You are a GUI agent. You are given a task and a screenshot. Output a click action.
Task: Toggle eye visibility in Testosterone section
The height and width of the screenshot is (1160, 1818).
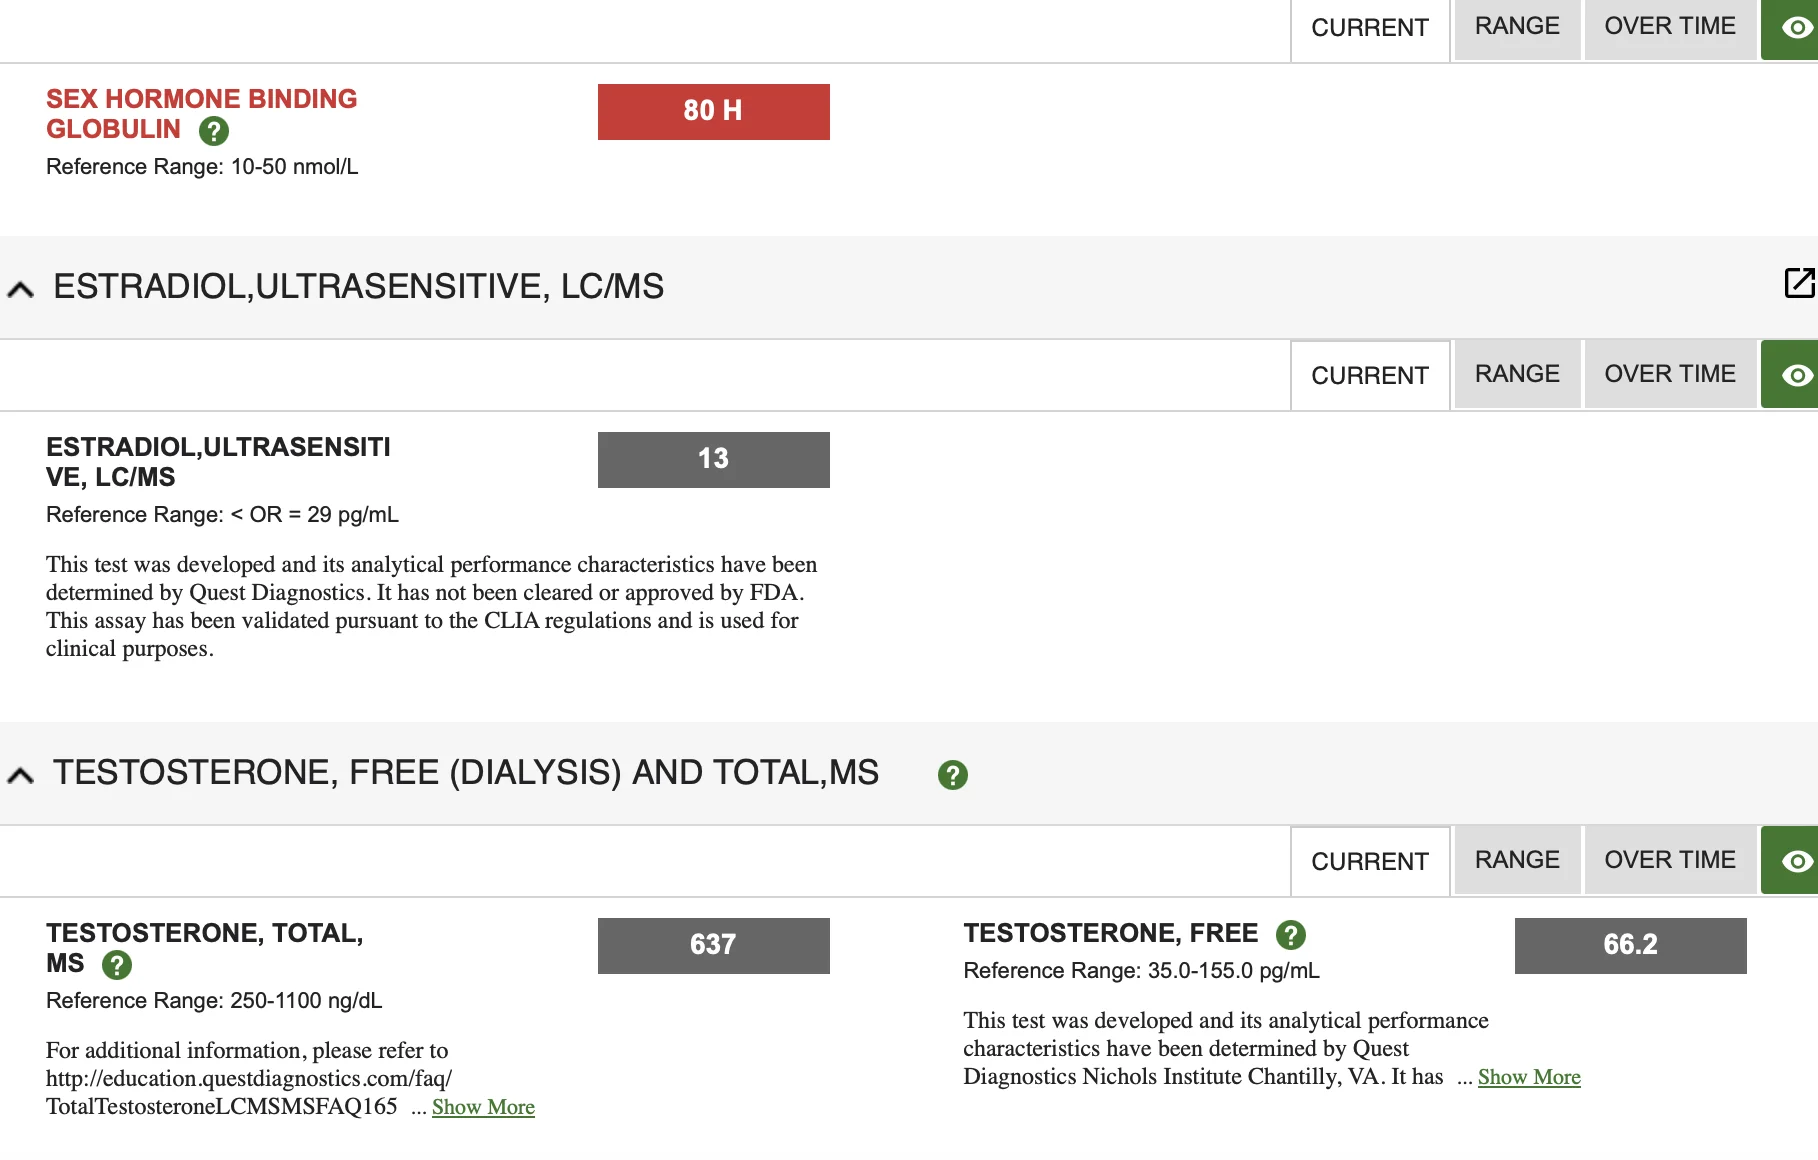pos(1795,861)
